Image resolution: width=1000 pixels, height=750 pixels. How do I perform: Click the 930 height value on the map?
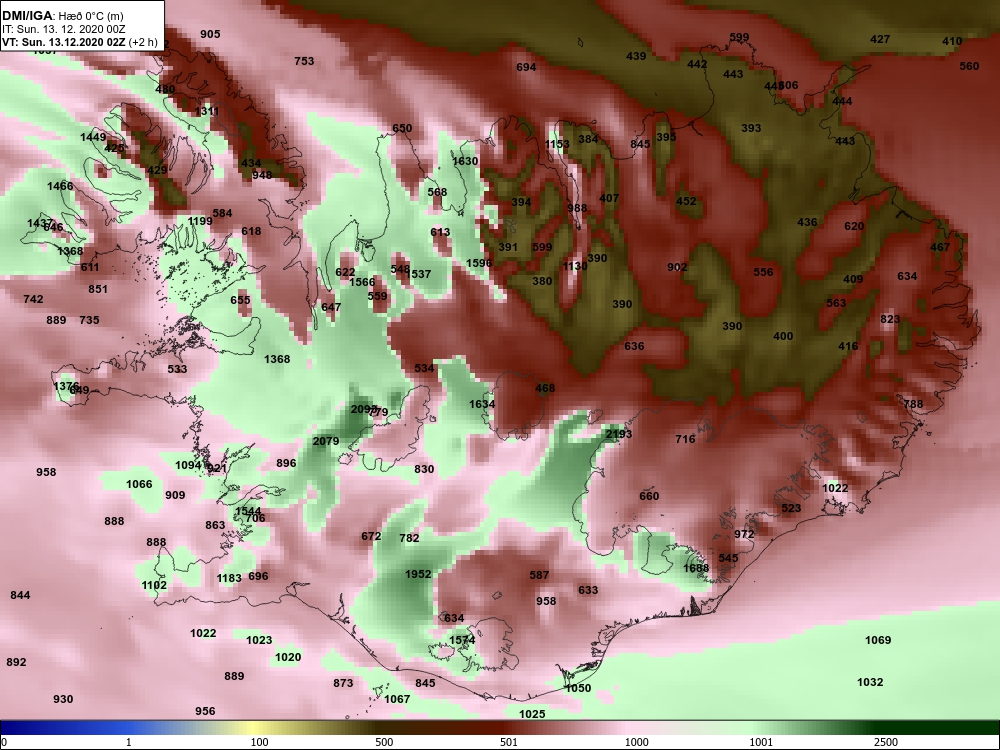click(x=63, y=699)
